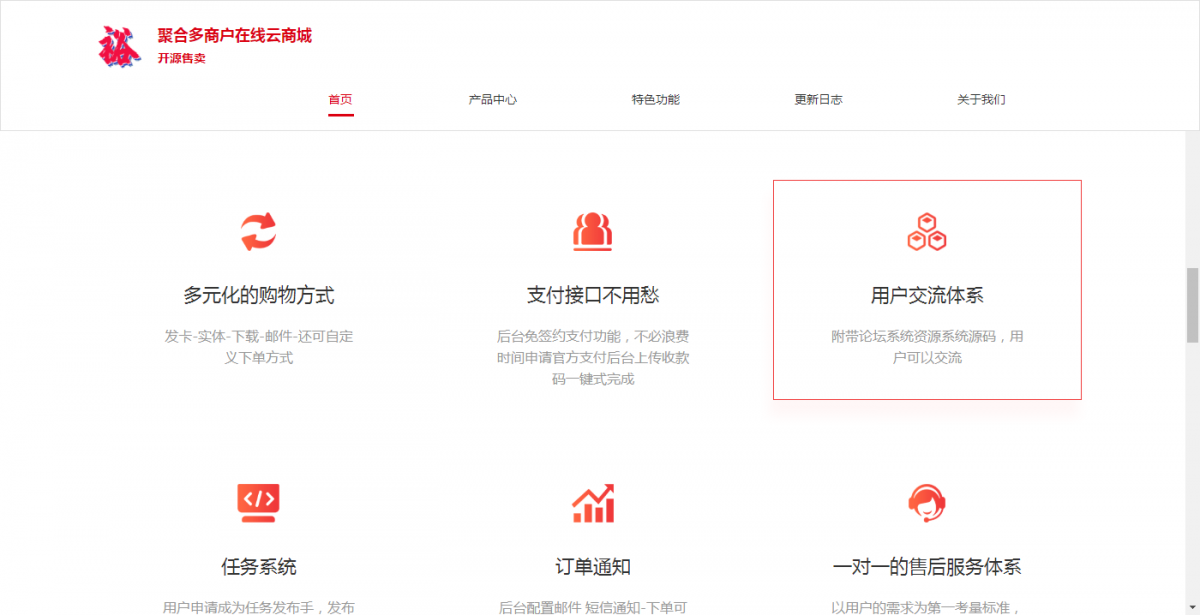Screen dimensions: 1200x615
Task: Click the 聚合多商户在线云商城 header text
Action: 232,35
